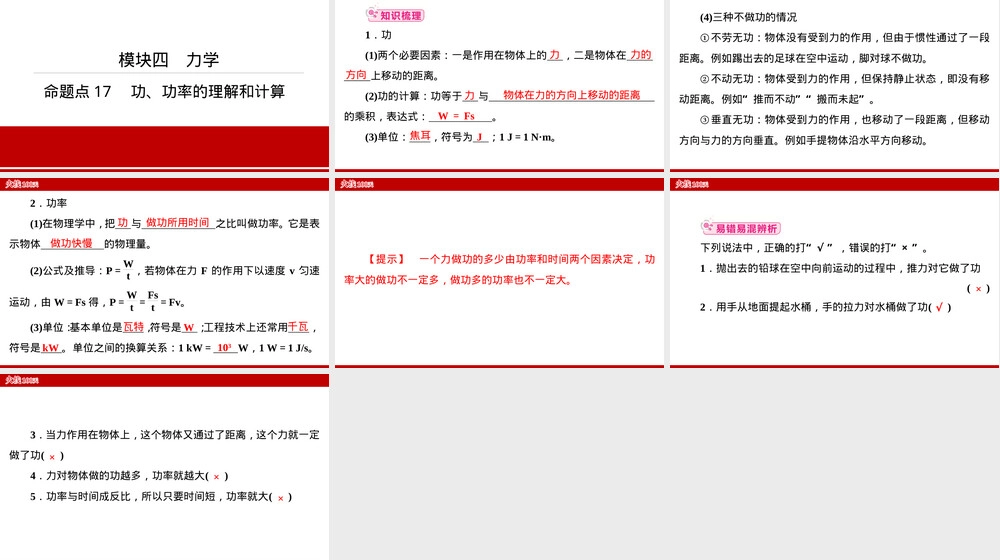Open the slide containing 1．功 knowledge summary
This screenshot has height=560, width=1000.
point(499,85)
